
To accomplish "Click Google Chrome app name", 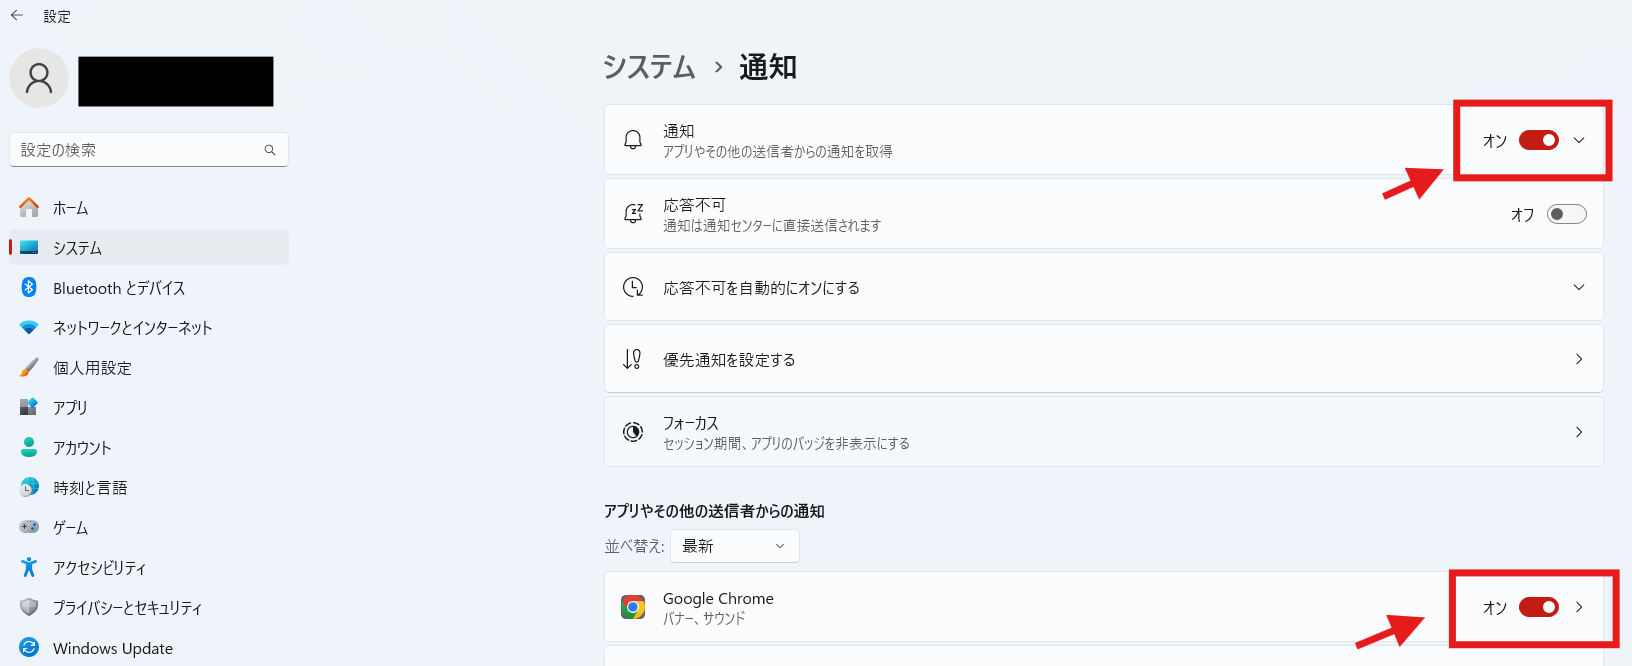I will (x=718, y=598).
